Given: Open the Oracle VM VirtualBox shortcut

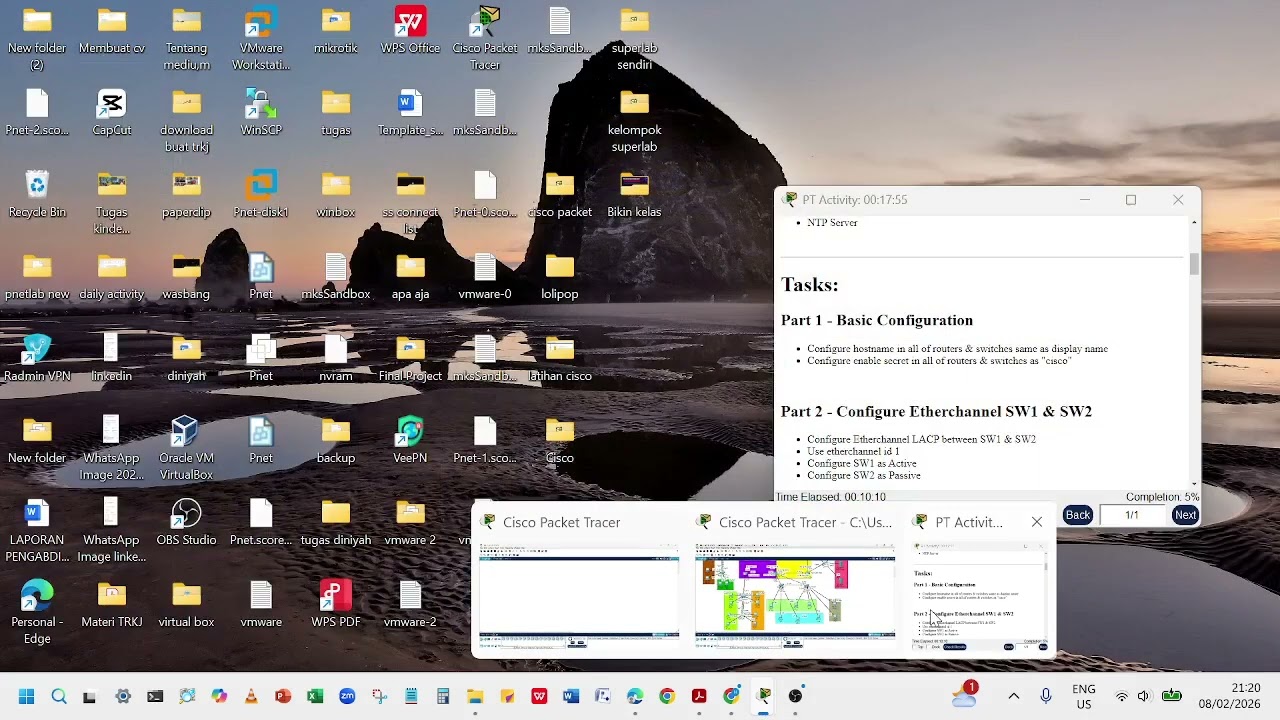Looking at the screenshot, I should pyautogui.click(x=186, y=448).
